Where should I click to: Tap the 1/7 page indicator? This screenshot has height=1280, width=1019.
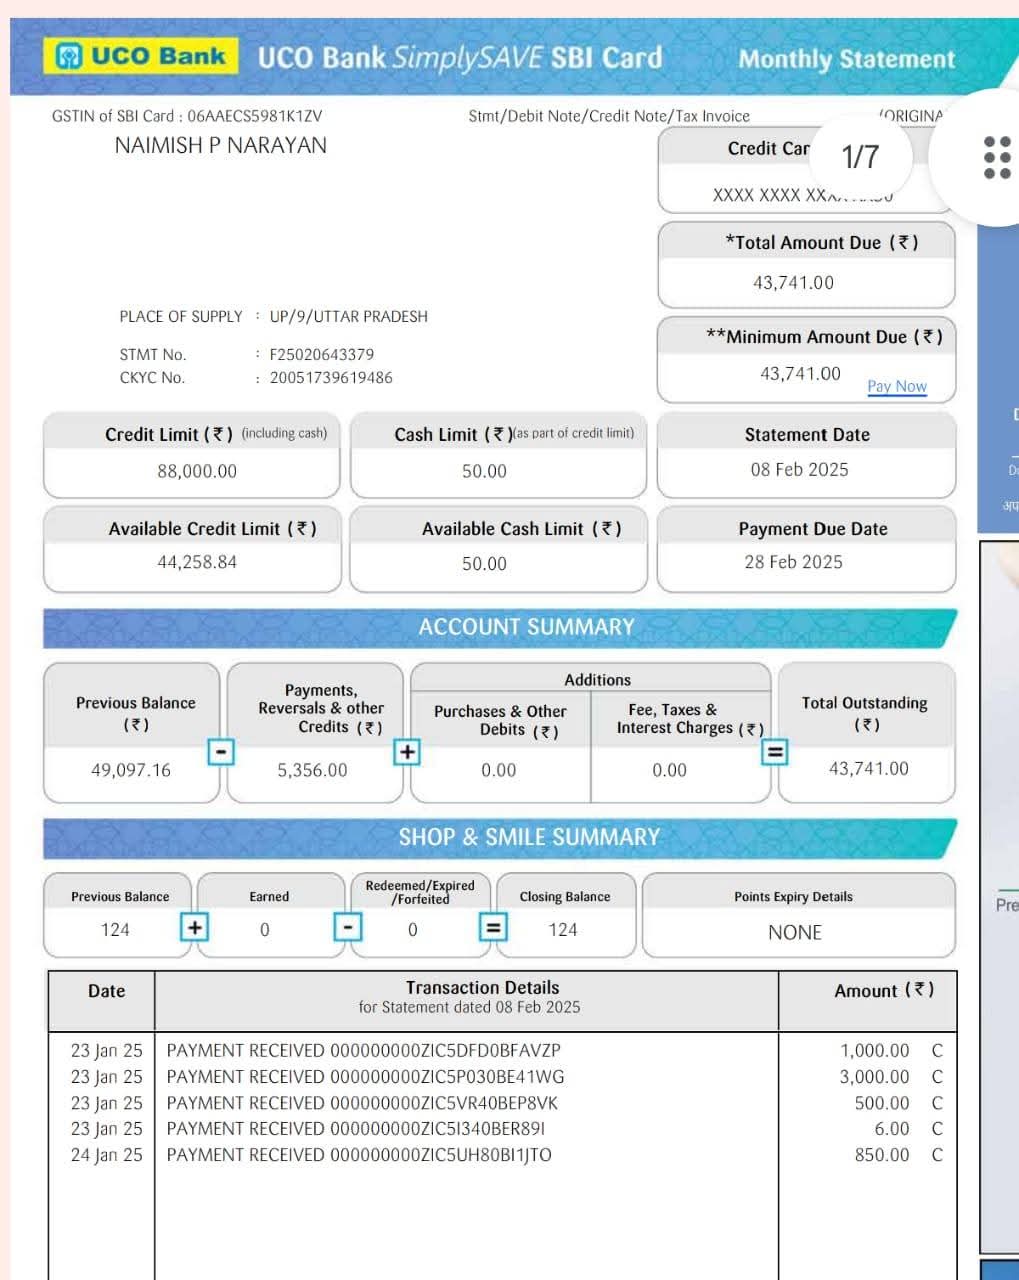point(860,157)
